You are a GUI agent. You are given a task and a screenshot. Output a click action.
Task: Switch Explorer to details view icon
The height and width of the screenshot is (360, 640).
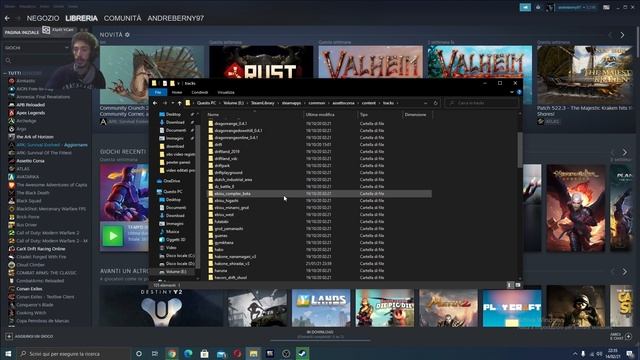click(510, 285)
